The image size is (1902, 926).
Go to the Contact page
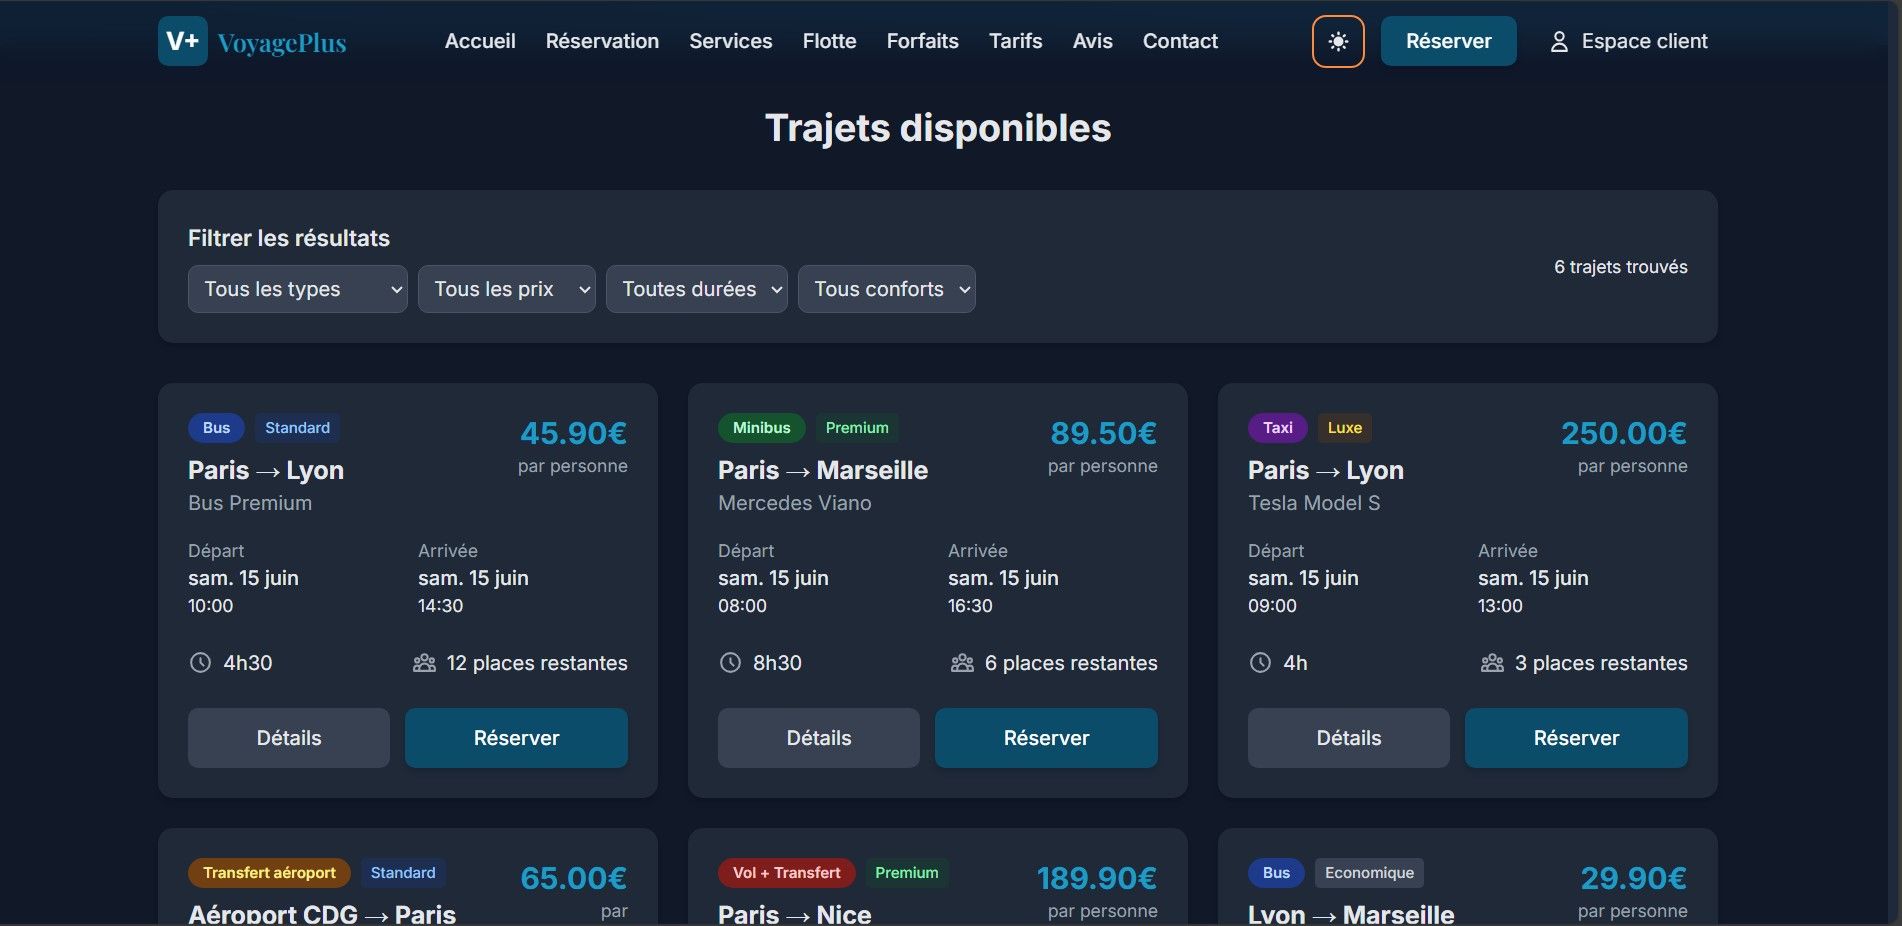pos(1181,41)
